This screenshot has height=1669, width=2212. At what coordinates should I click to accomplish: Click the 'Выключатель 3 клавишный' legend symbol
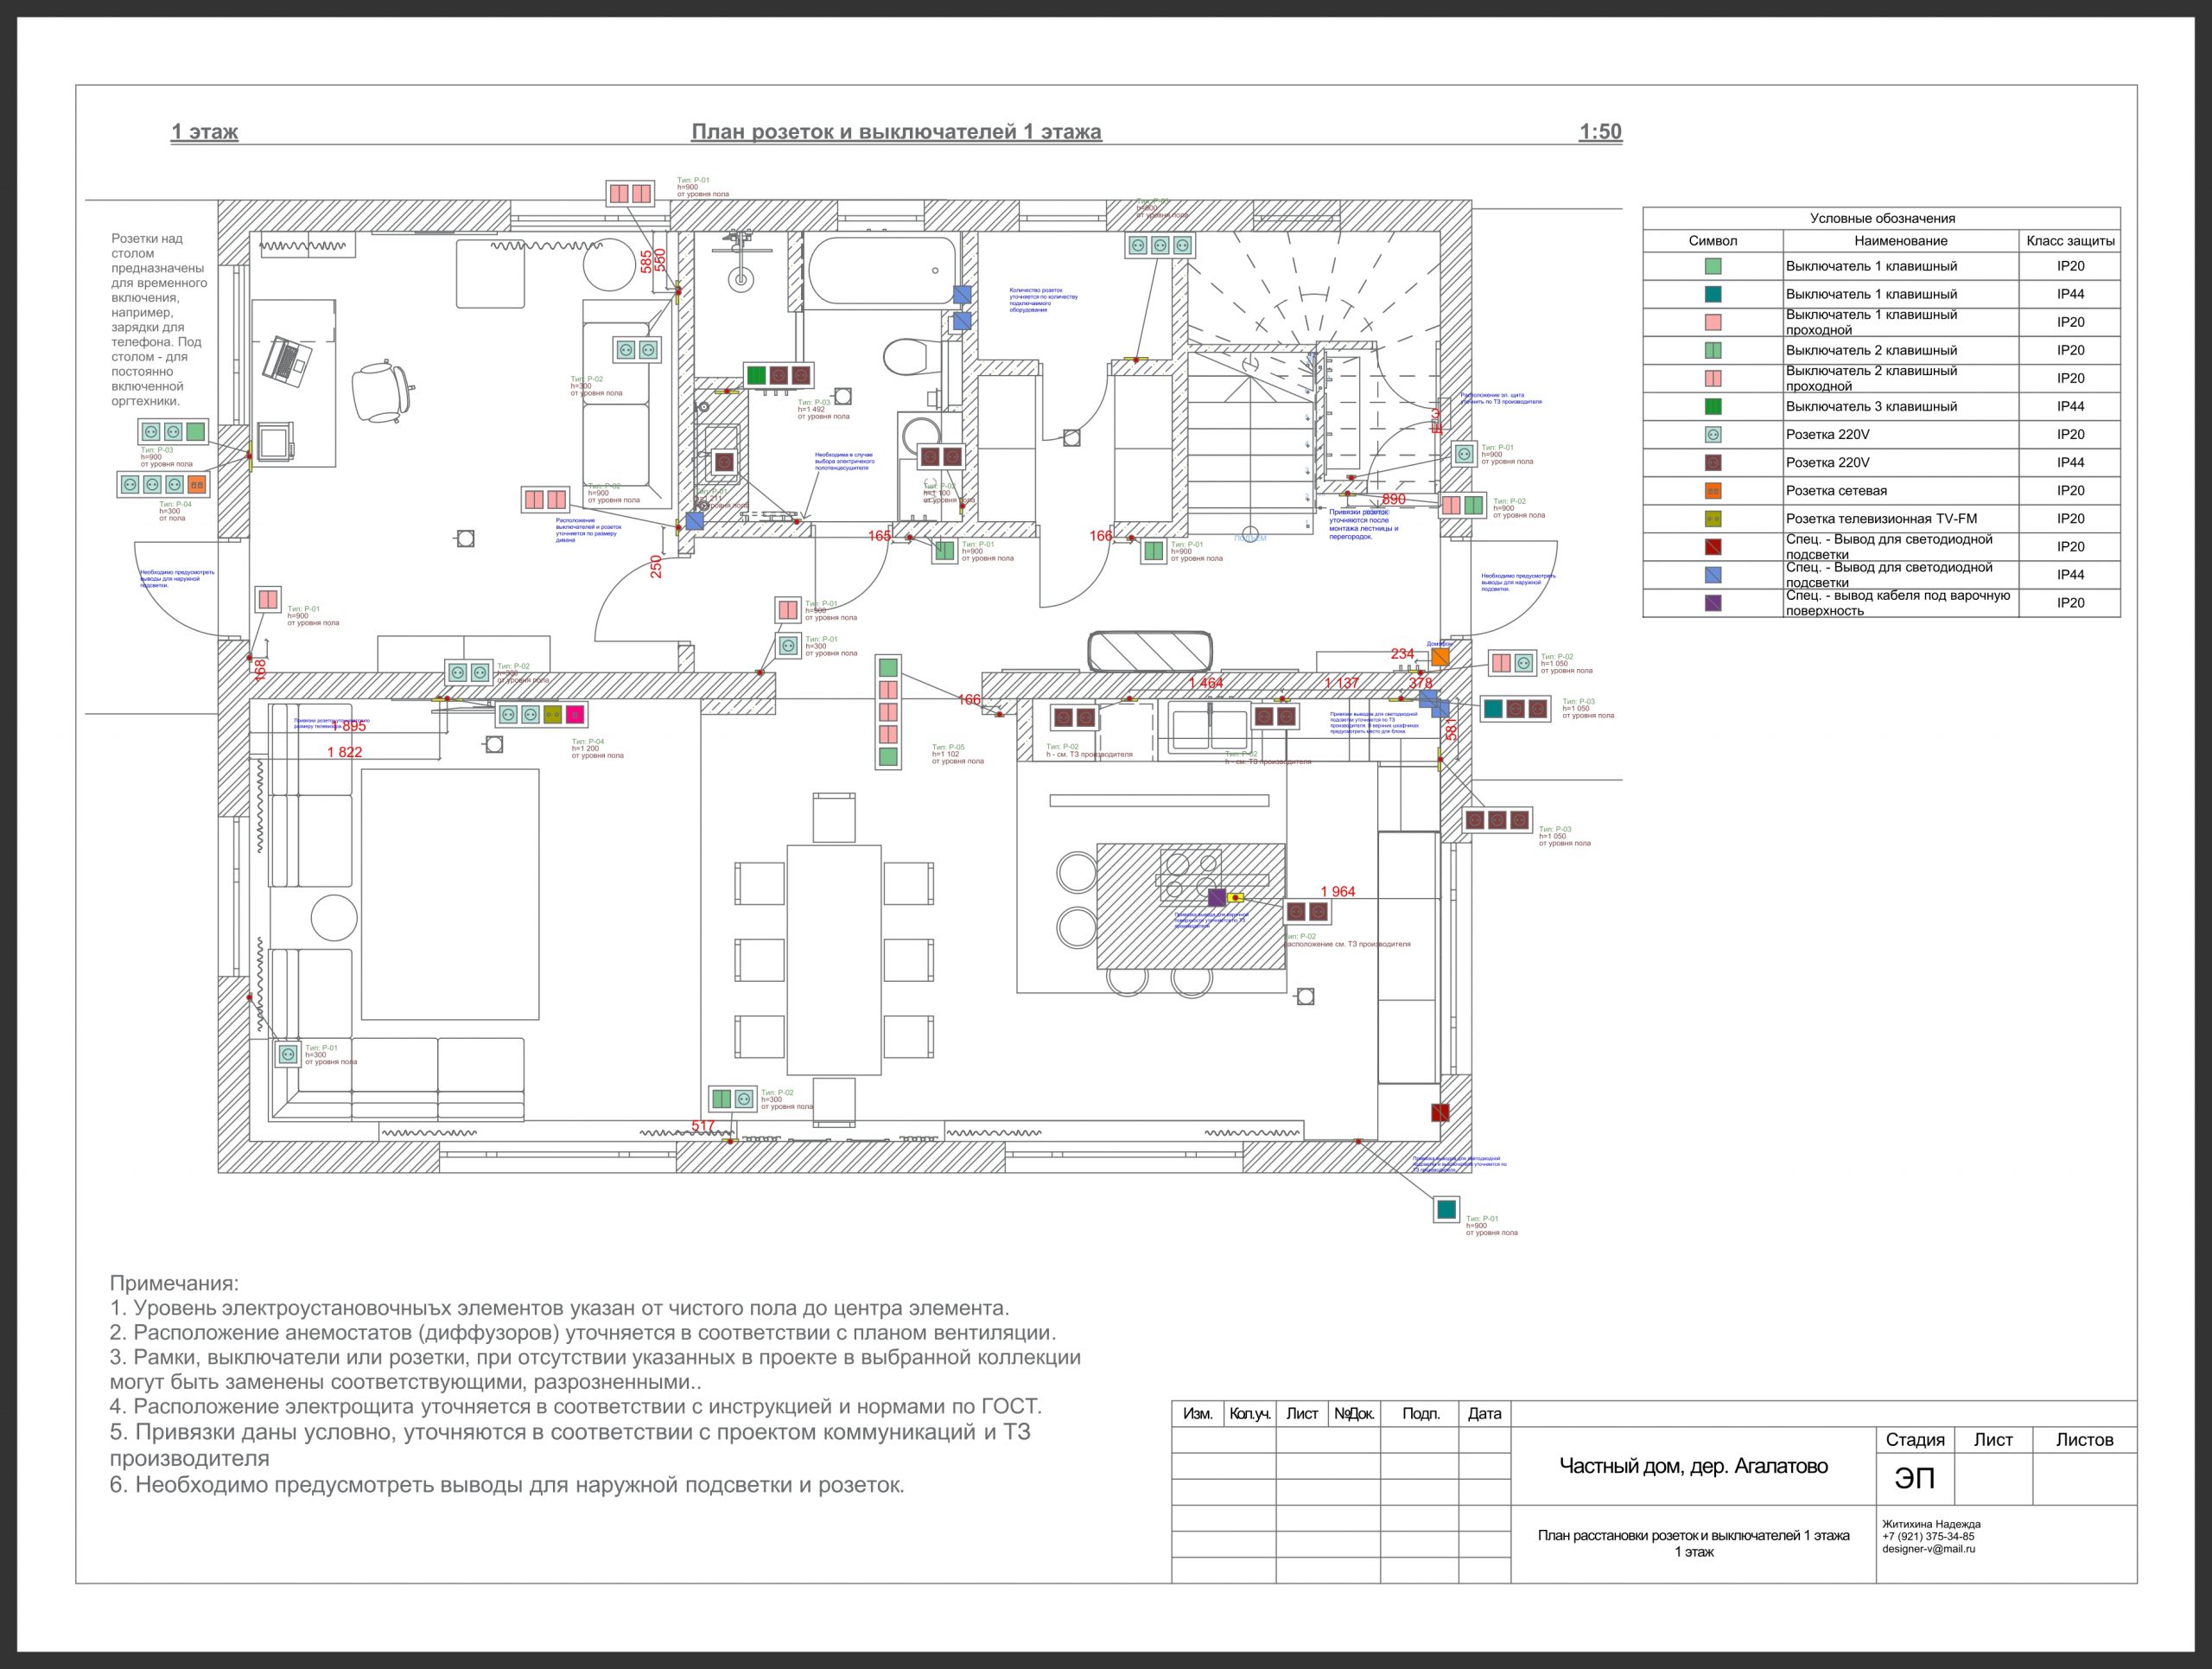(1713, 407)
